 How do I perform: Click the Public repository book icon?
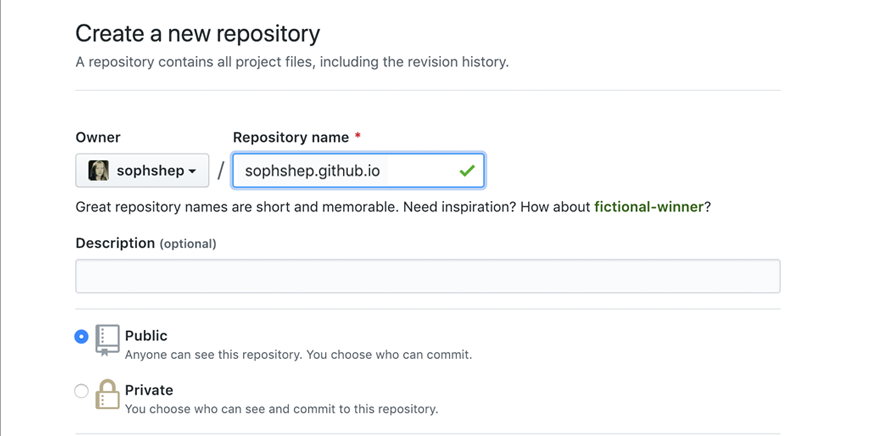point(107,340)
